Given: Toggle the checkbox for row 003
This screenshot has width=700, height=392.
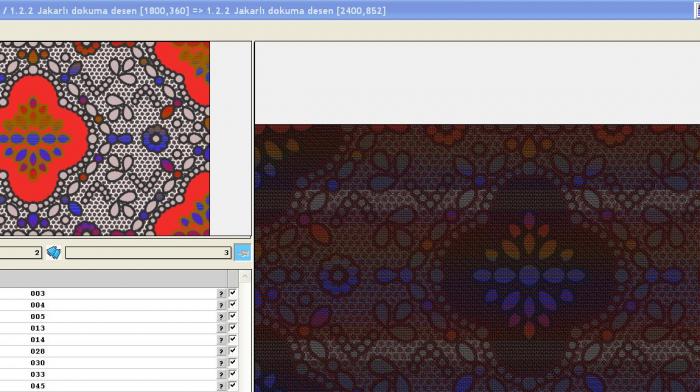Looking at the screenshot, I should coord(233,293).
